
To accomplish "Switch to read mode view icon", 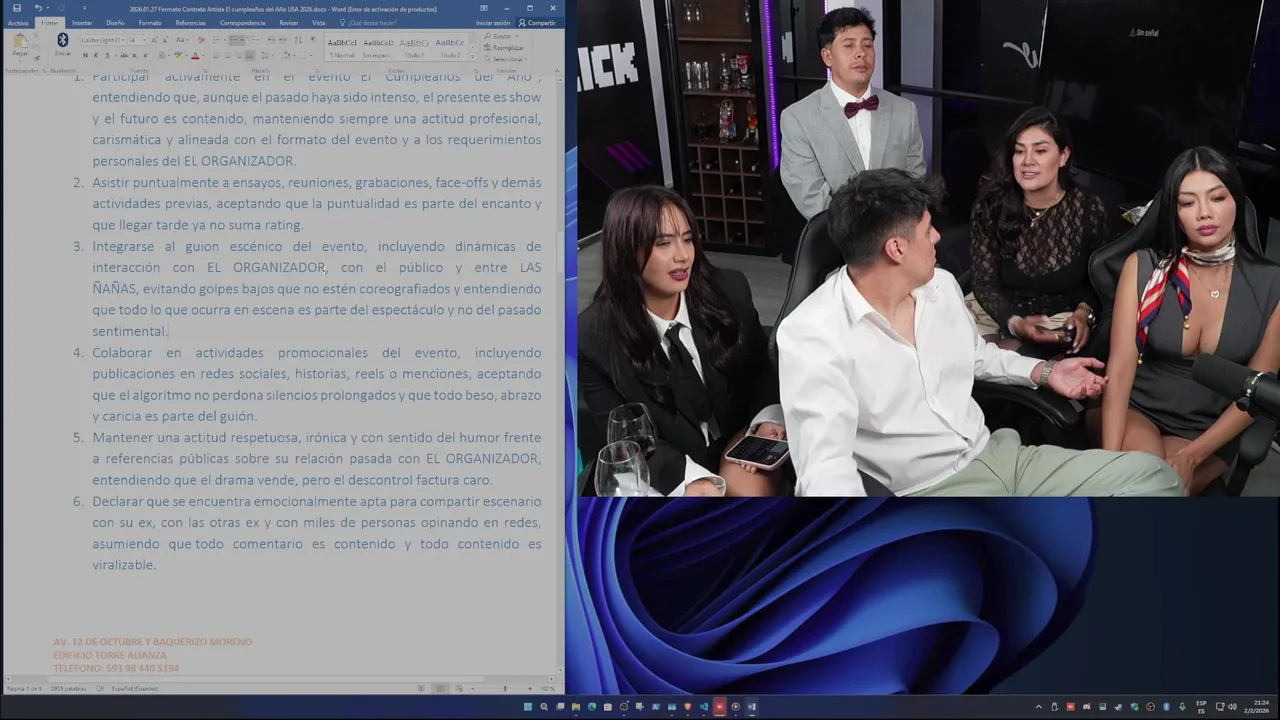I will point(421,688).
